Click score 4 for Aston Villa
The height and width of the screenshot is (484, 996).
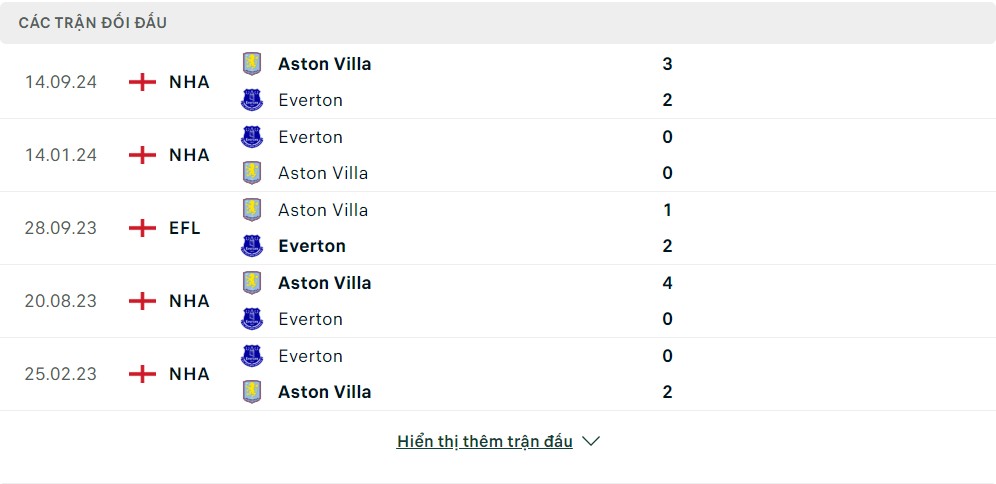point(667,283)
